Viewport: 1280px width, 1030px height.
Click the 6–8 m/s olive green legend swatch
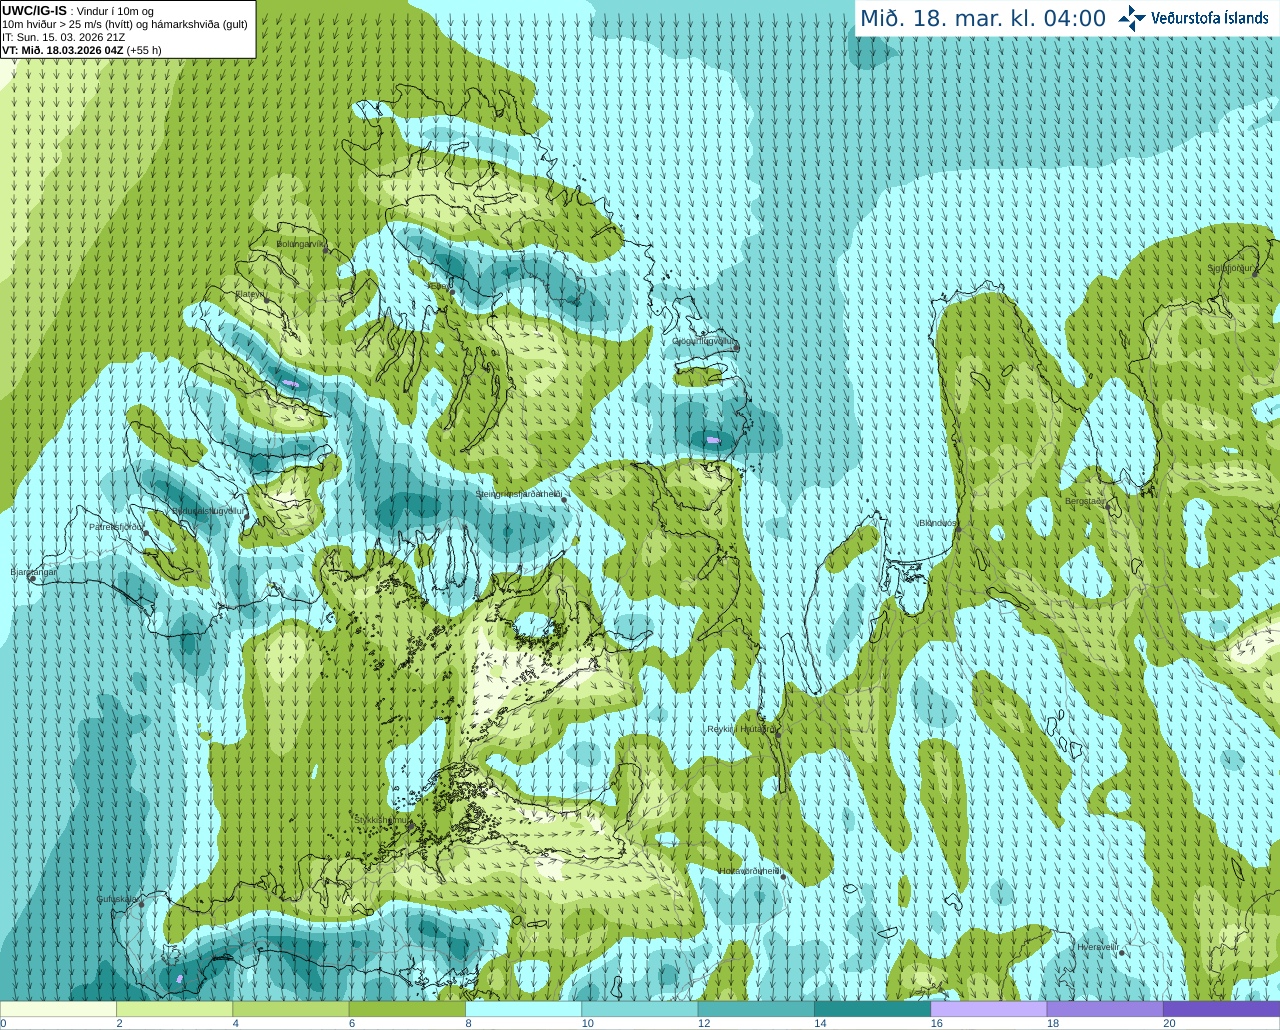tap(407, 1009)
